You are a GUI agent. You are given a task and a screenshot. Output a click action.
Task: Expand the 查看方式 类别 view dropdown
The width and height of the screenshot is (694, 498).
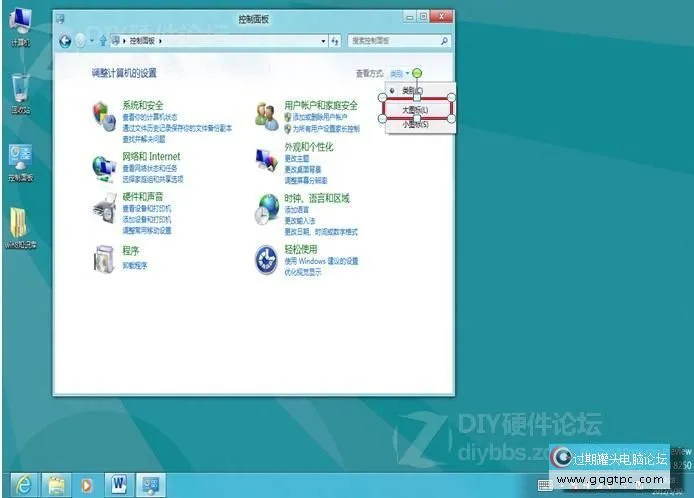tap(400, 73)
